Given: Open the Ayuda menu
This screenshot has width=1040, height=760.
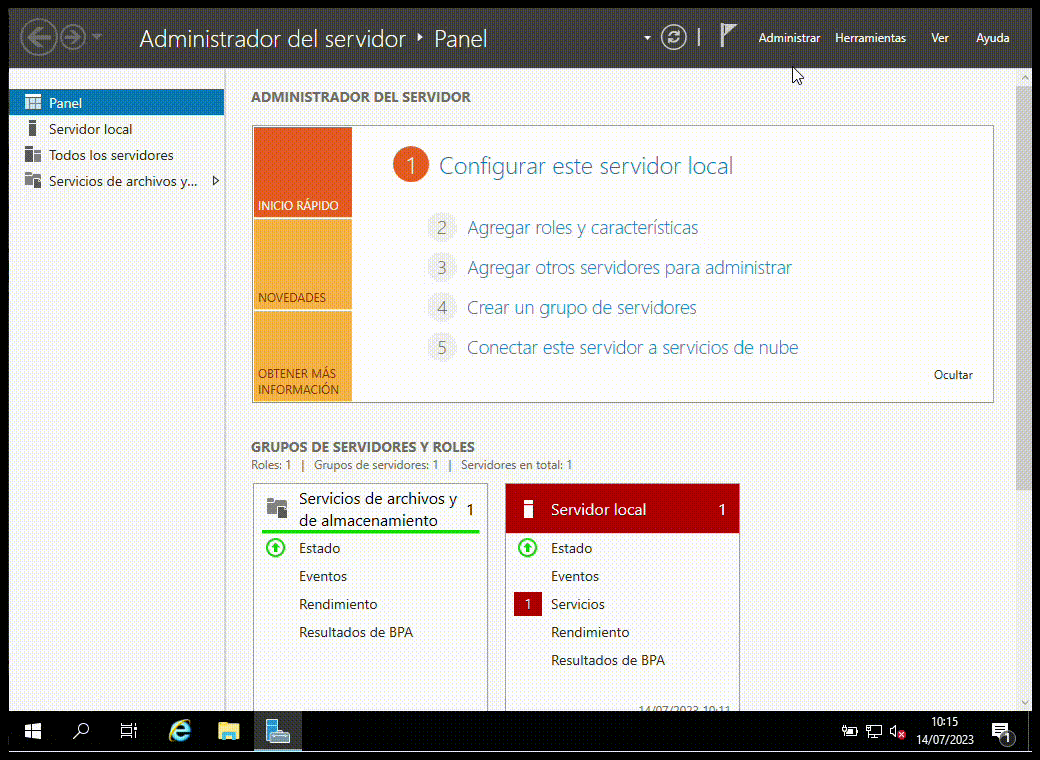Looking at the screenshot, I should tap(992, 38).
